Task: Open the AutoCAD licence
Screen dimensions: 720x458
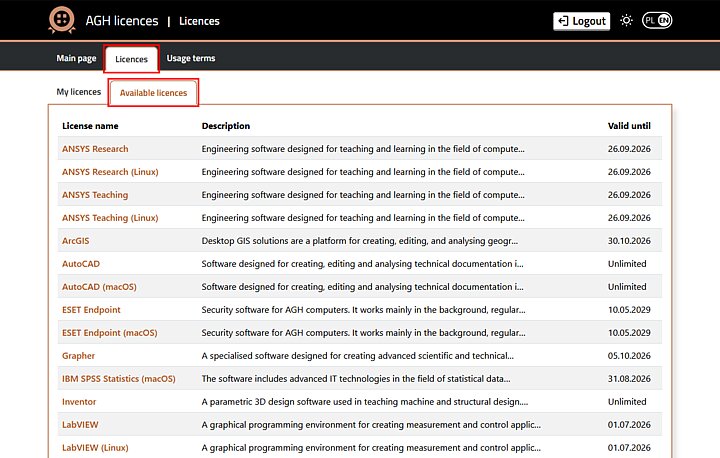Action: pos(81,264)
